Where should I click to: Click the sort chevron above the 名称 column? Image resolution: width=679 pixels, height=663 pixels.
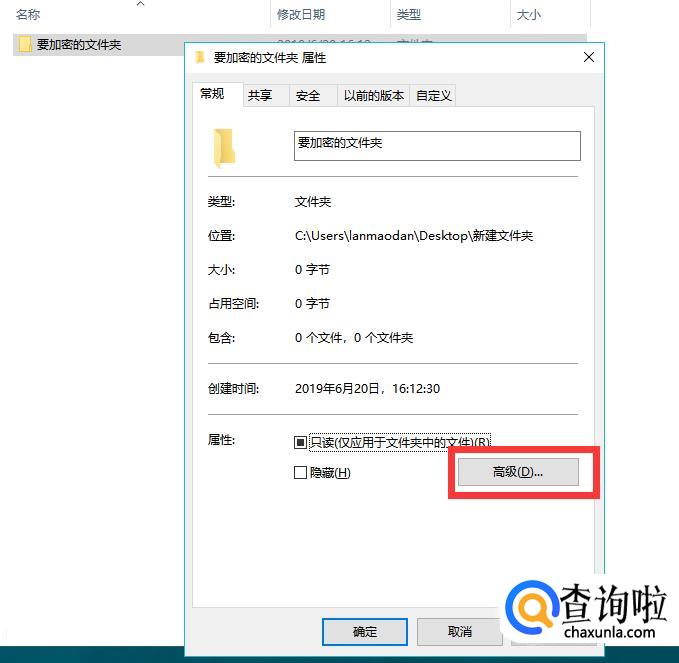tap(140, 4)
